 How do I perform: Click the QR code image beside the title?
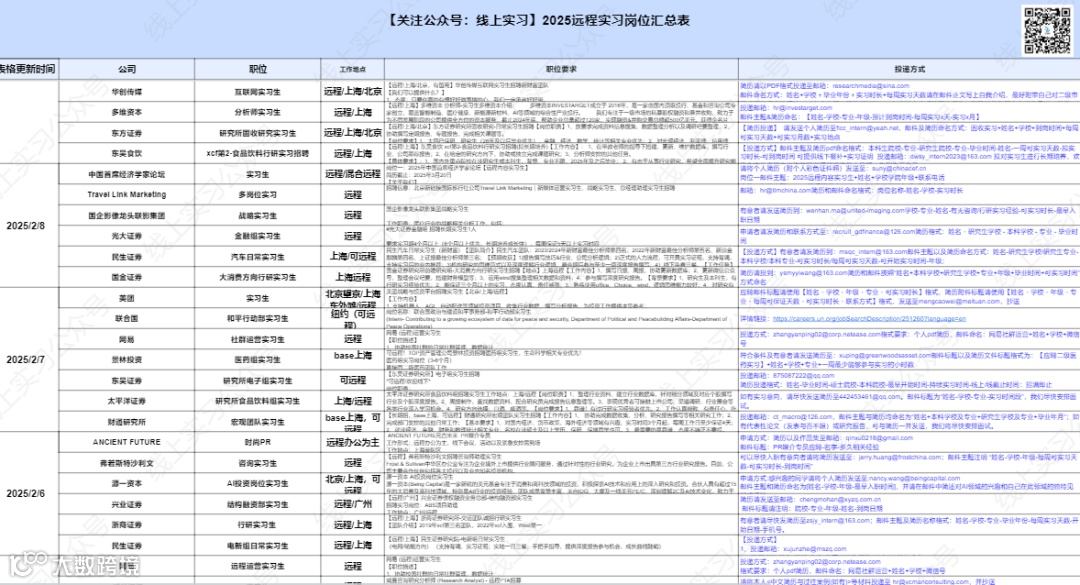point(1047,30)
